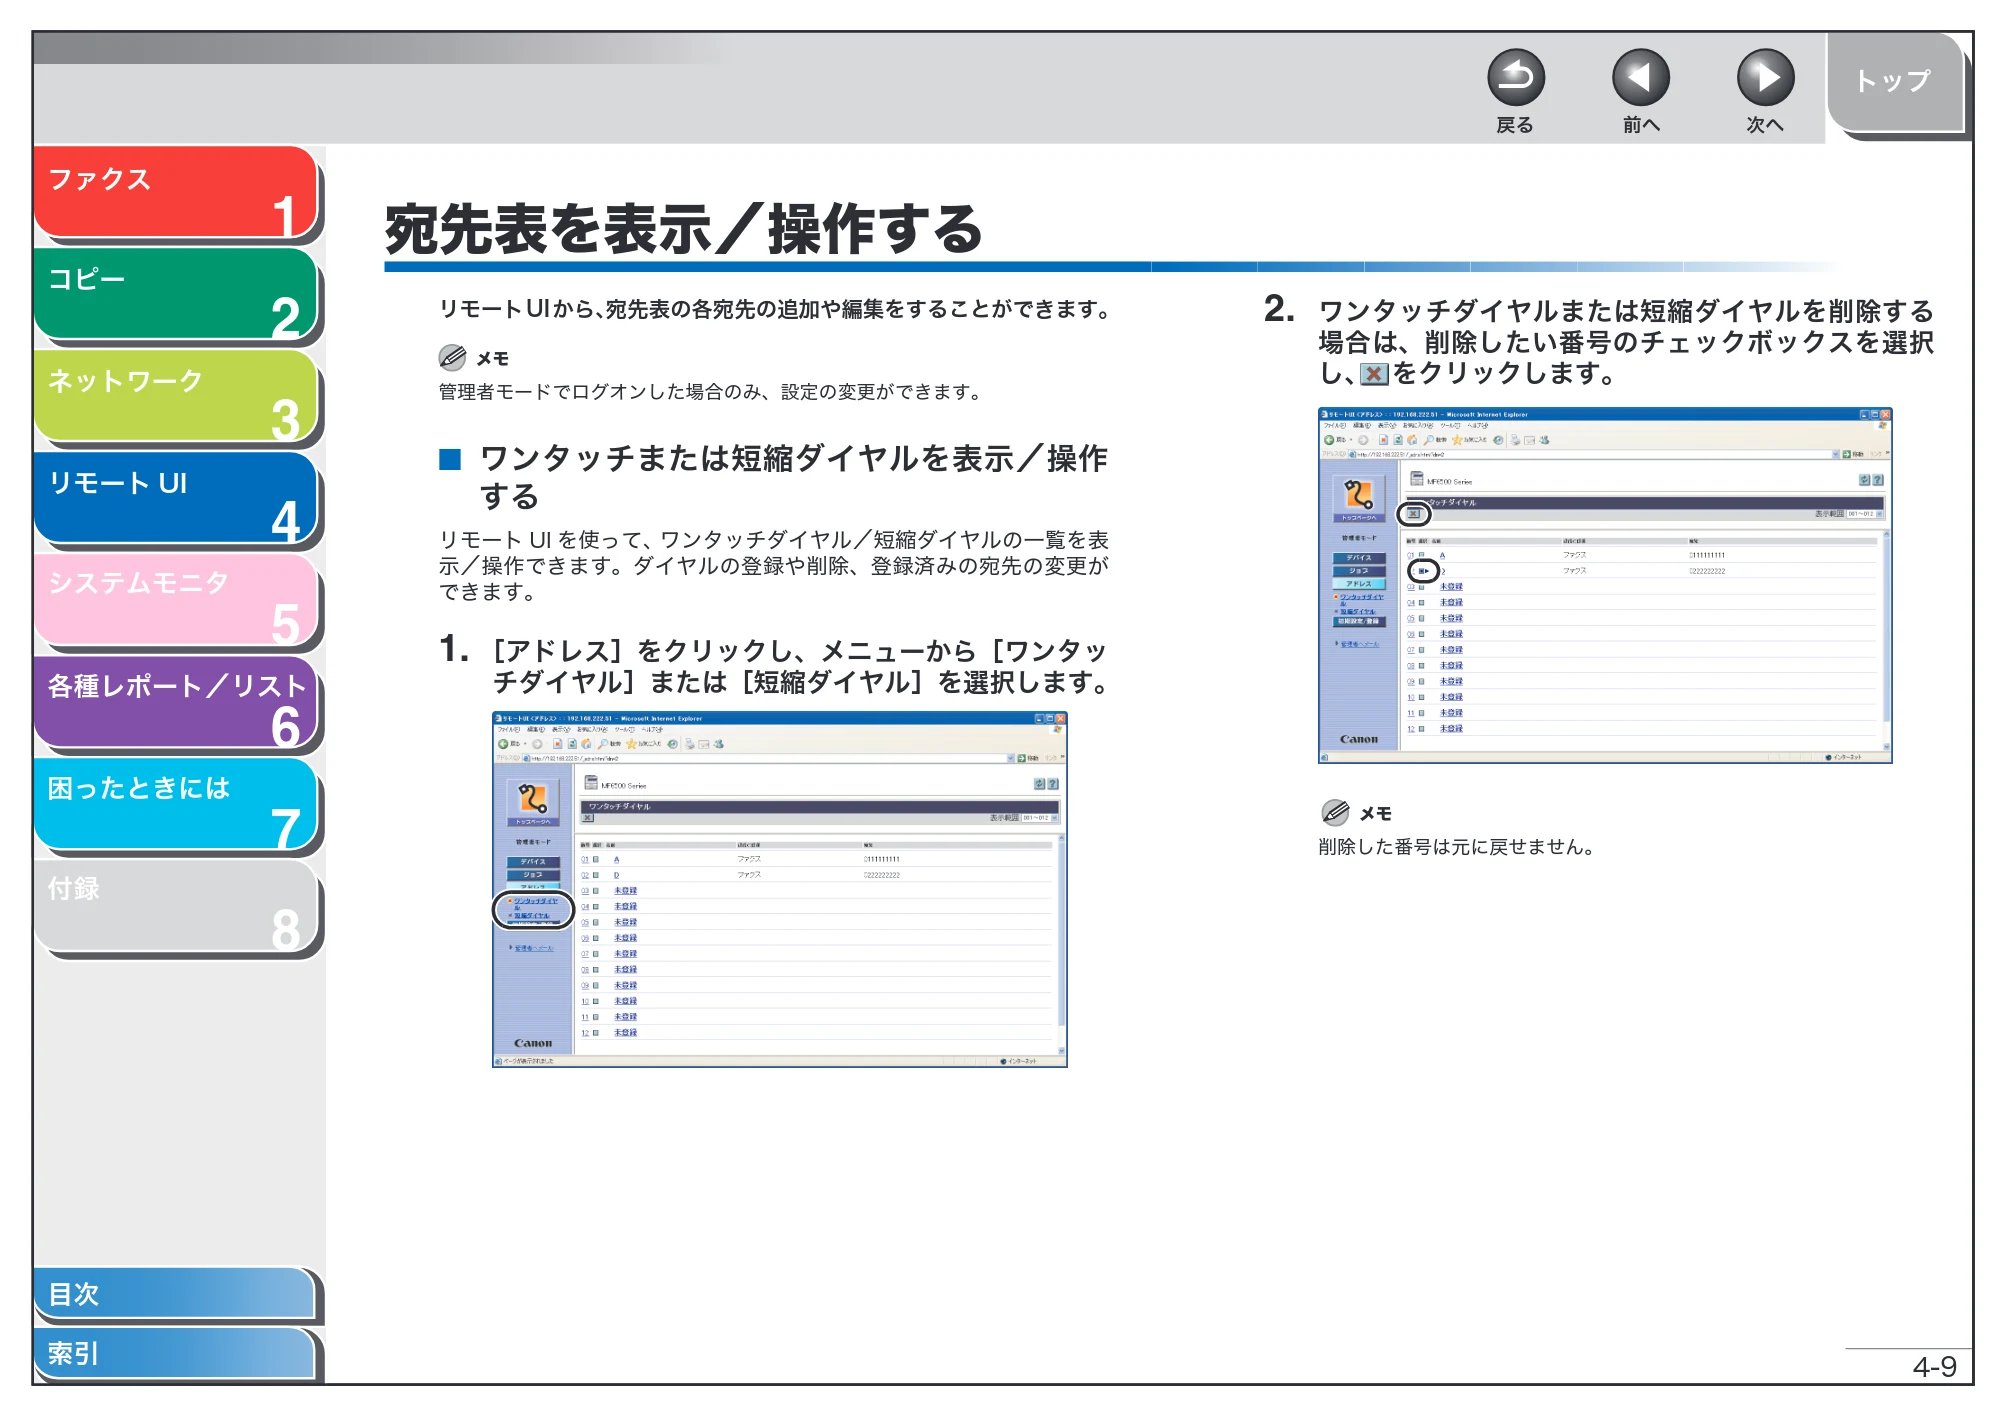Go to previous page with 前へ icon
This screenshot has height=1415, width=2000.
(x=1640, y=78)
